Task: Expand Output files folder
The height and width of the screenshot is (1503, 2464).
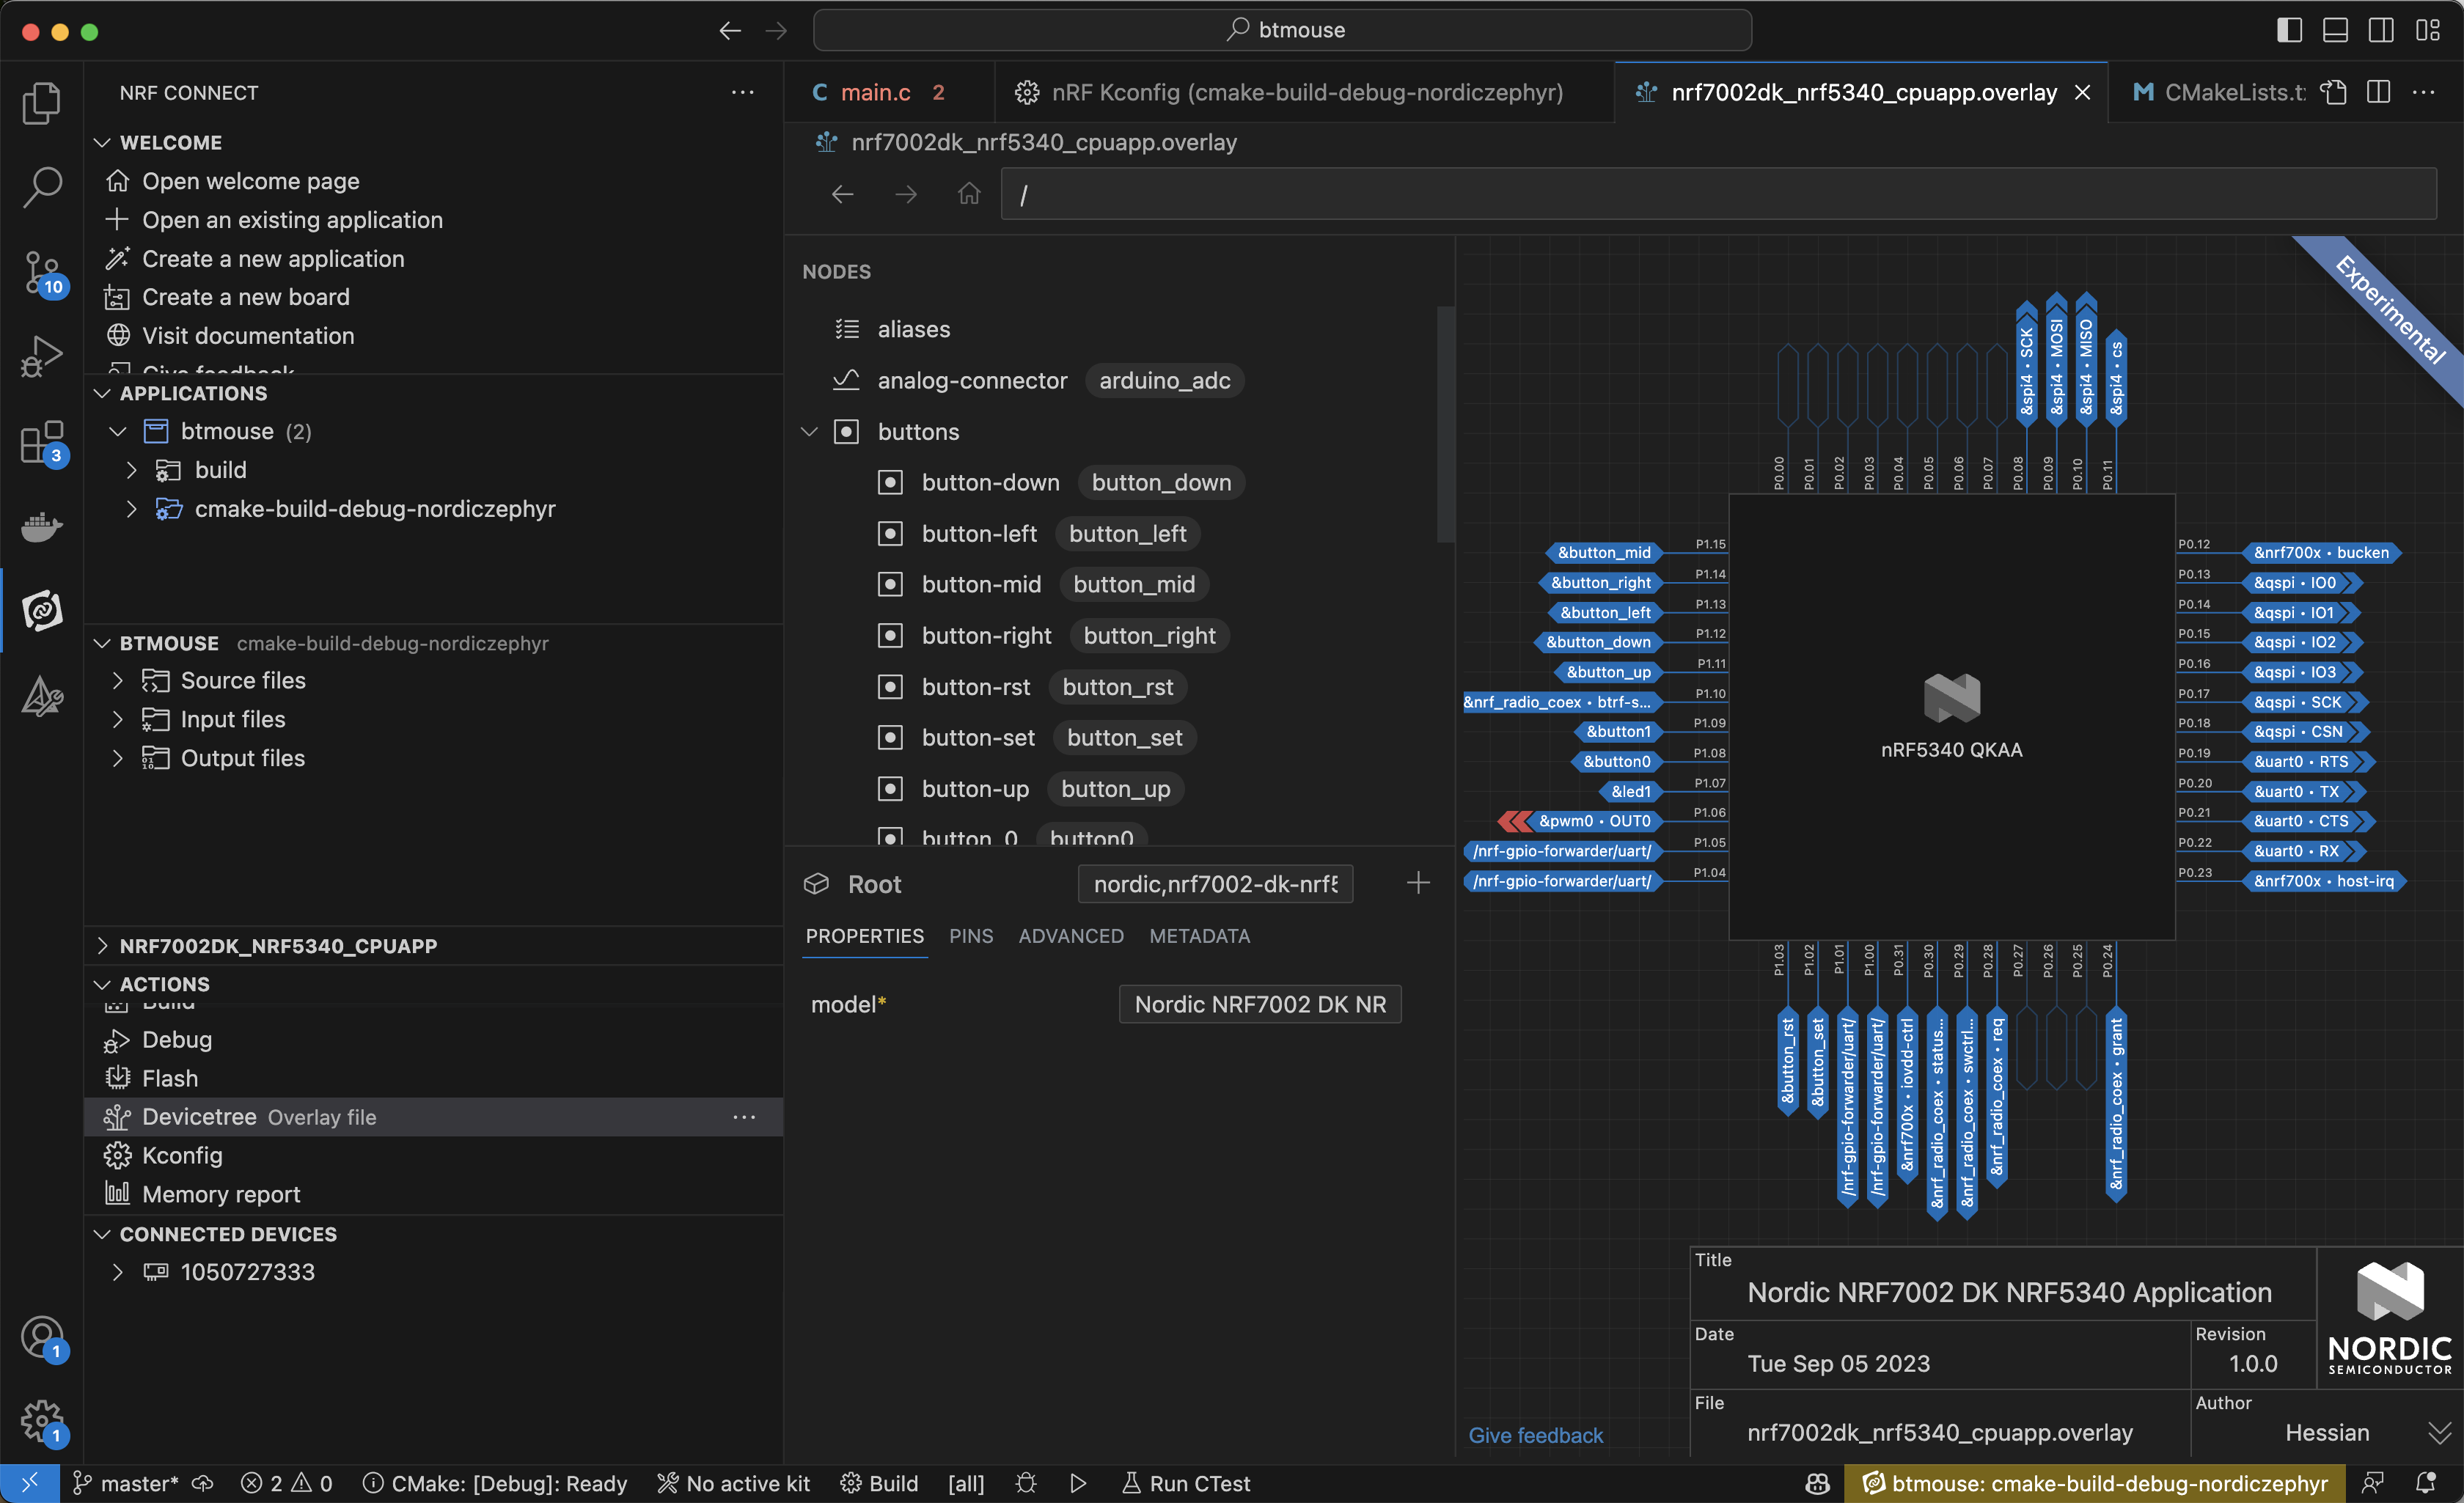Action: click(x=118, y=758)
